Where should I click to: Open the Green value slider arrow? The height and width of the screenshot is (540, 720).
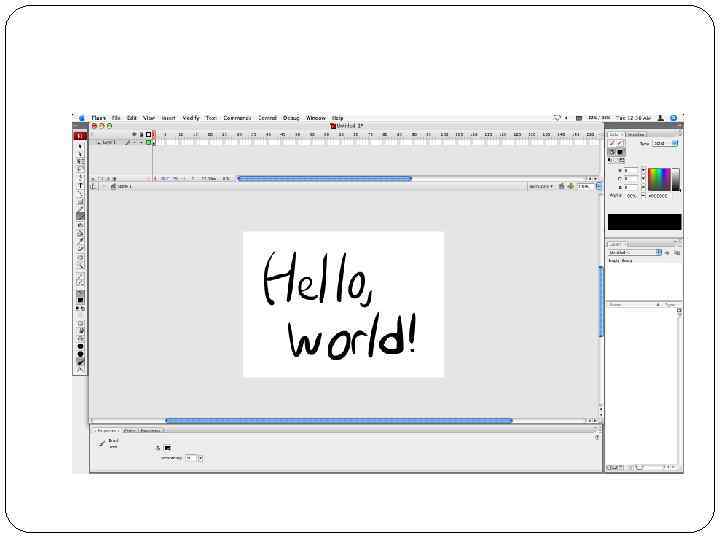click(643, 179)
